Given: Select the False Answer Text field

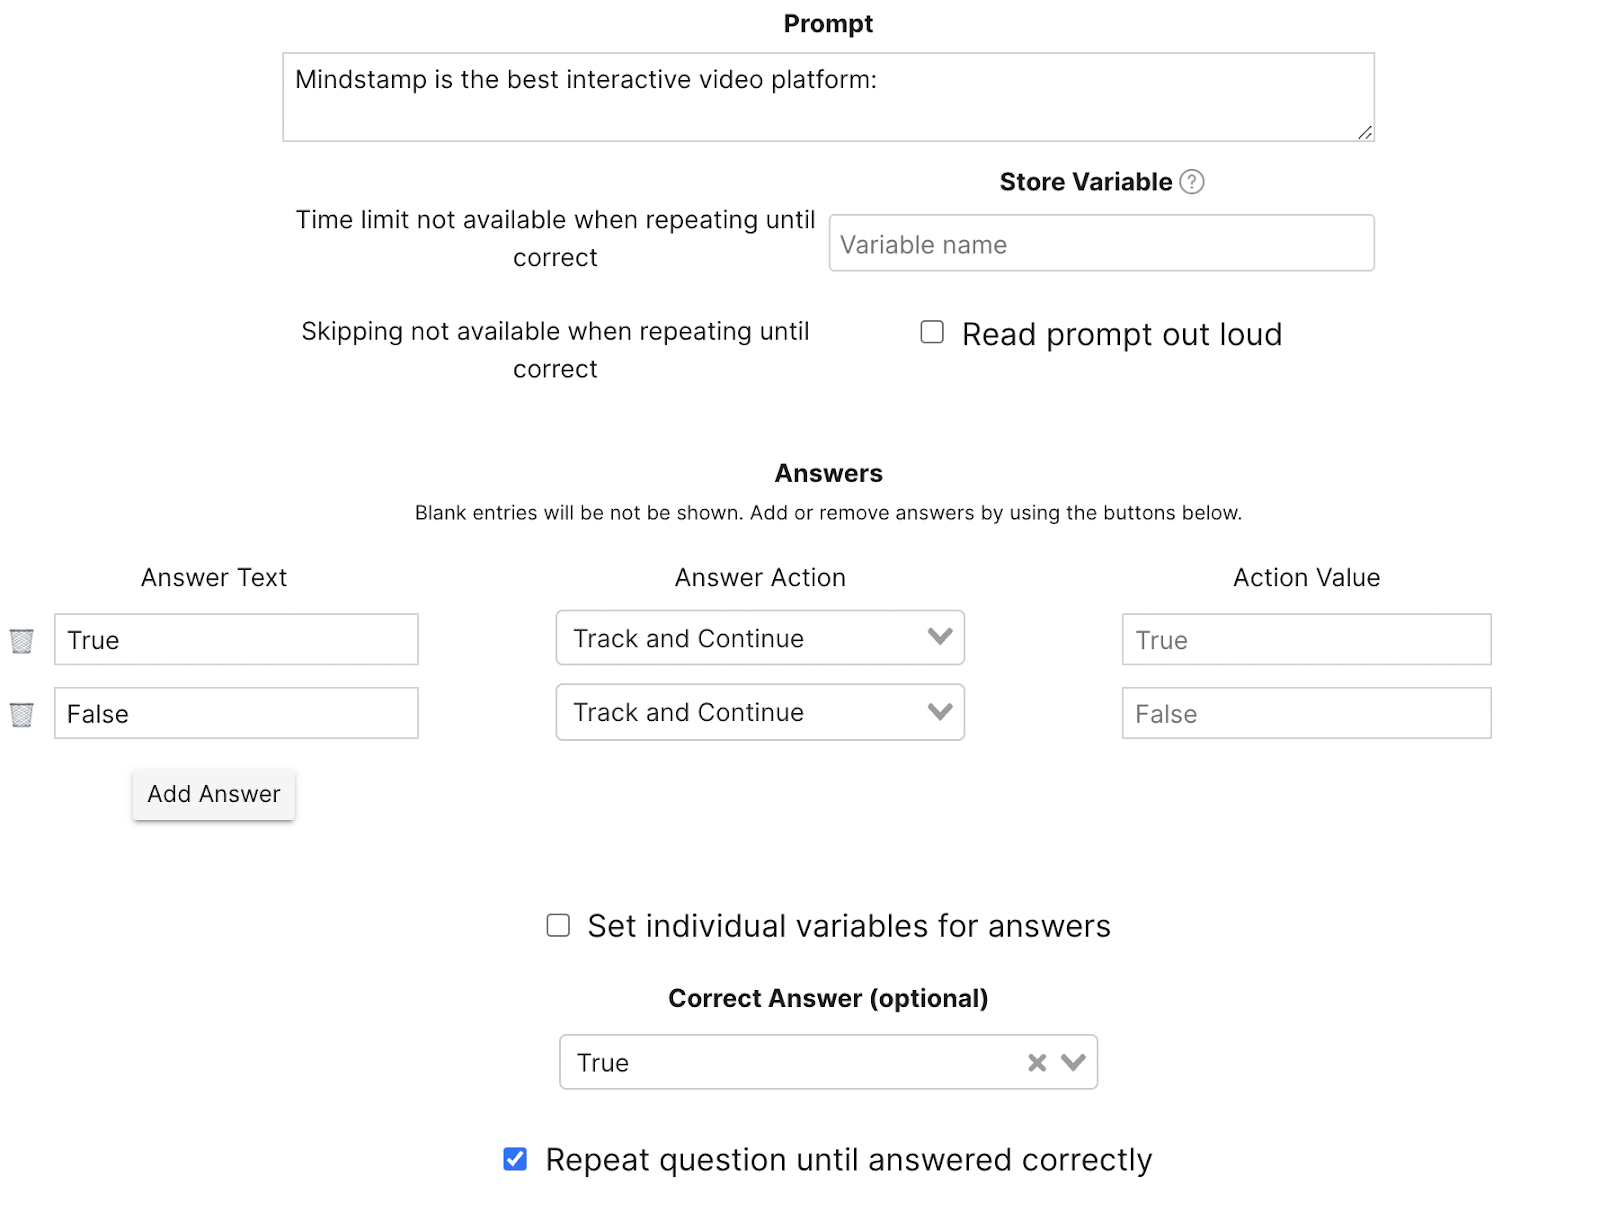Looking at the screenshot, I should pyautogui.click(x=236, y=713).
